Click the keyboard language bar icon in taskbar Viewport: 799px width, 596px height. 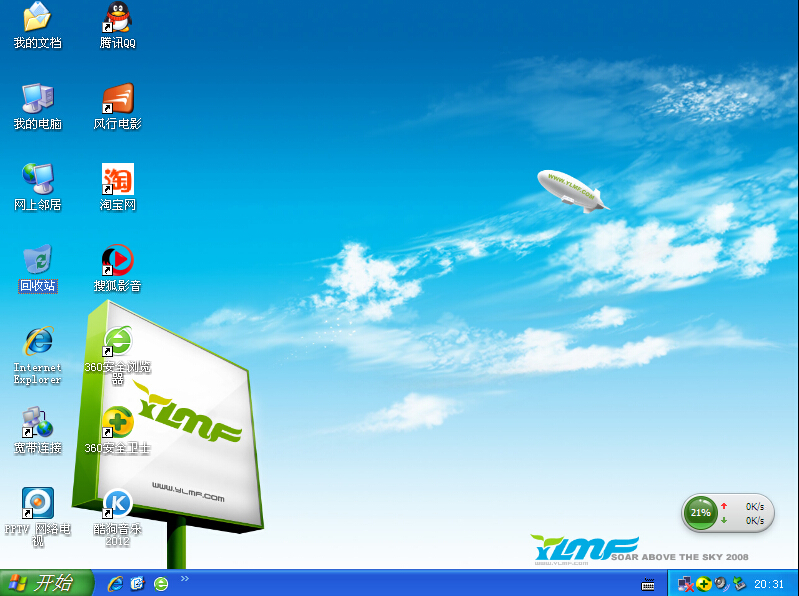coord(648,584)
